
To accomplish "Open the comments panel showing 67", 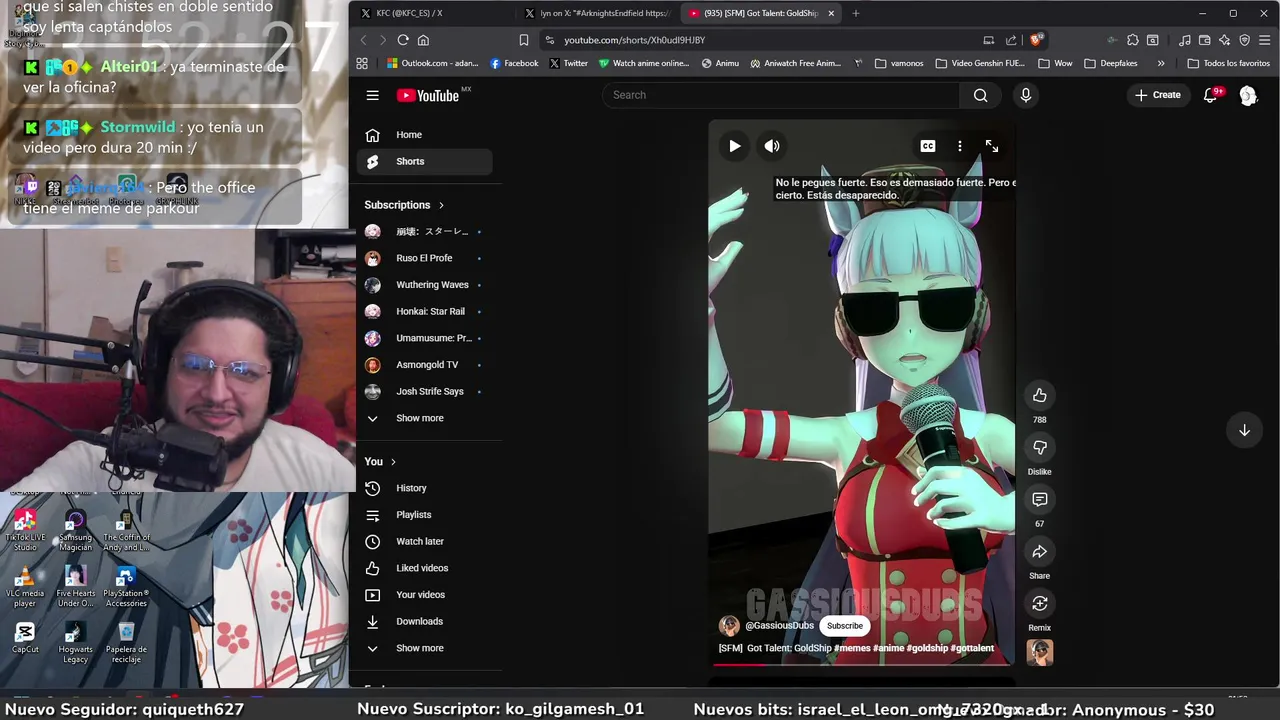I will point(1040,499).
